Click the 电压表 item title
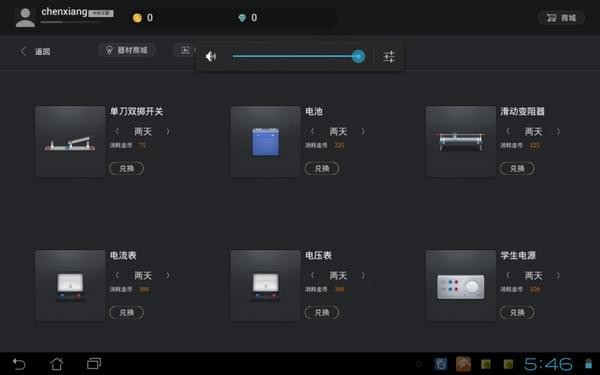Screen dimensions: 600x375 318,256
